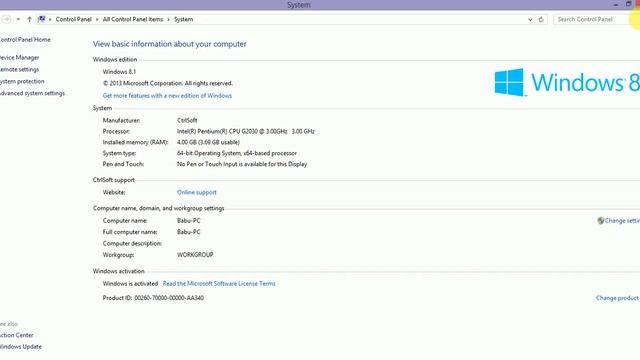640x360 pixels.
Task: Open Change settings for computer name
Action: coord(622,220)
